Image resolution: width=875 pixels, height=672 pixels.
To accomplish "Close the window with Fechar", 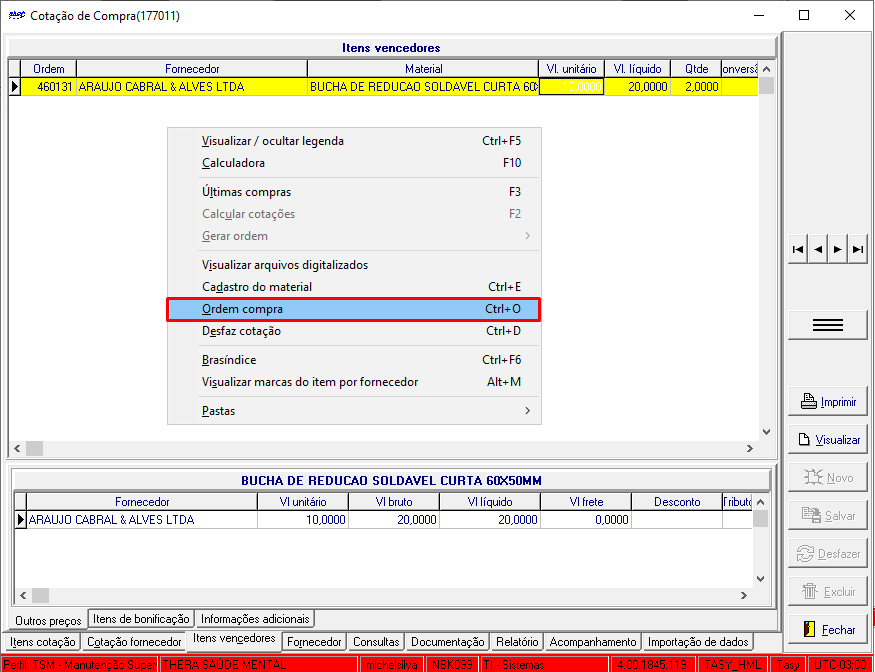I will (828, 629).
